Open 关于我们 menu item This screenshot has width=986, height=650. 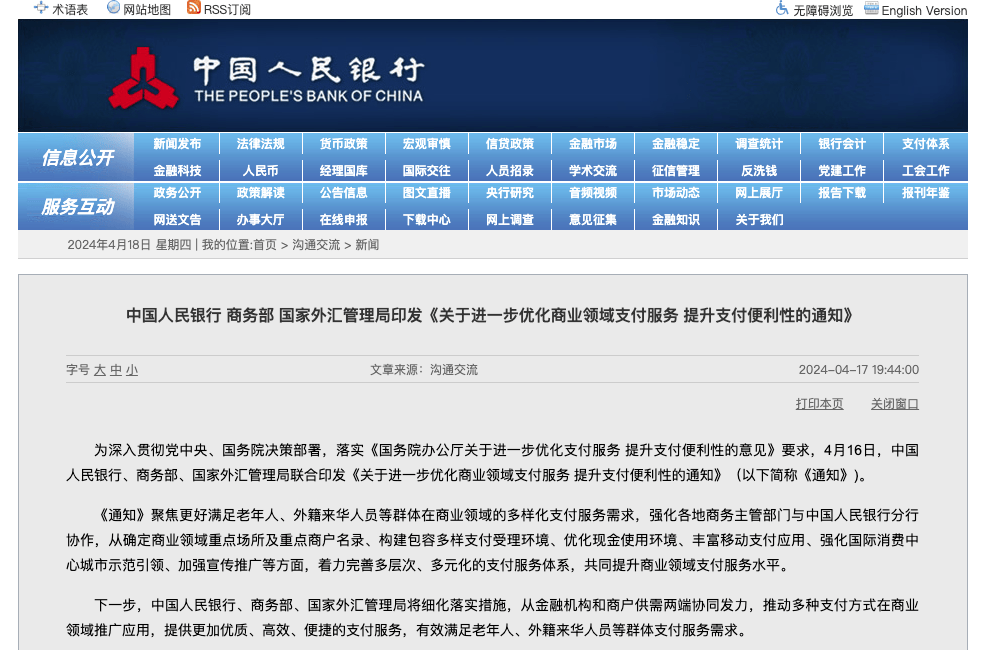(759, 220)
